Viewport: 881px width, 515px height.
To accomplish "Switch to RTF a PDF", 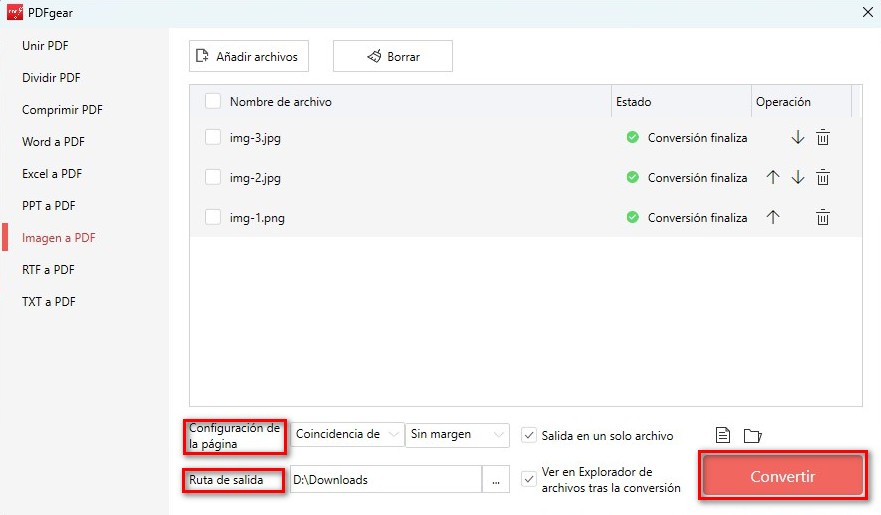I will click(48, 270).
